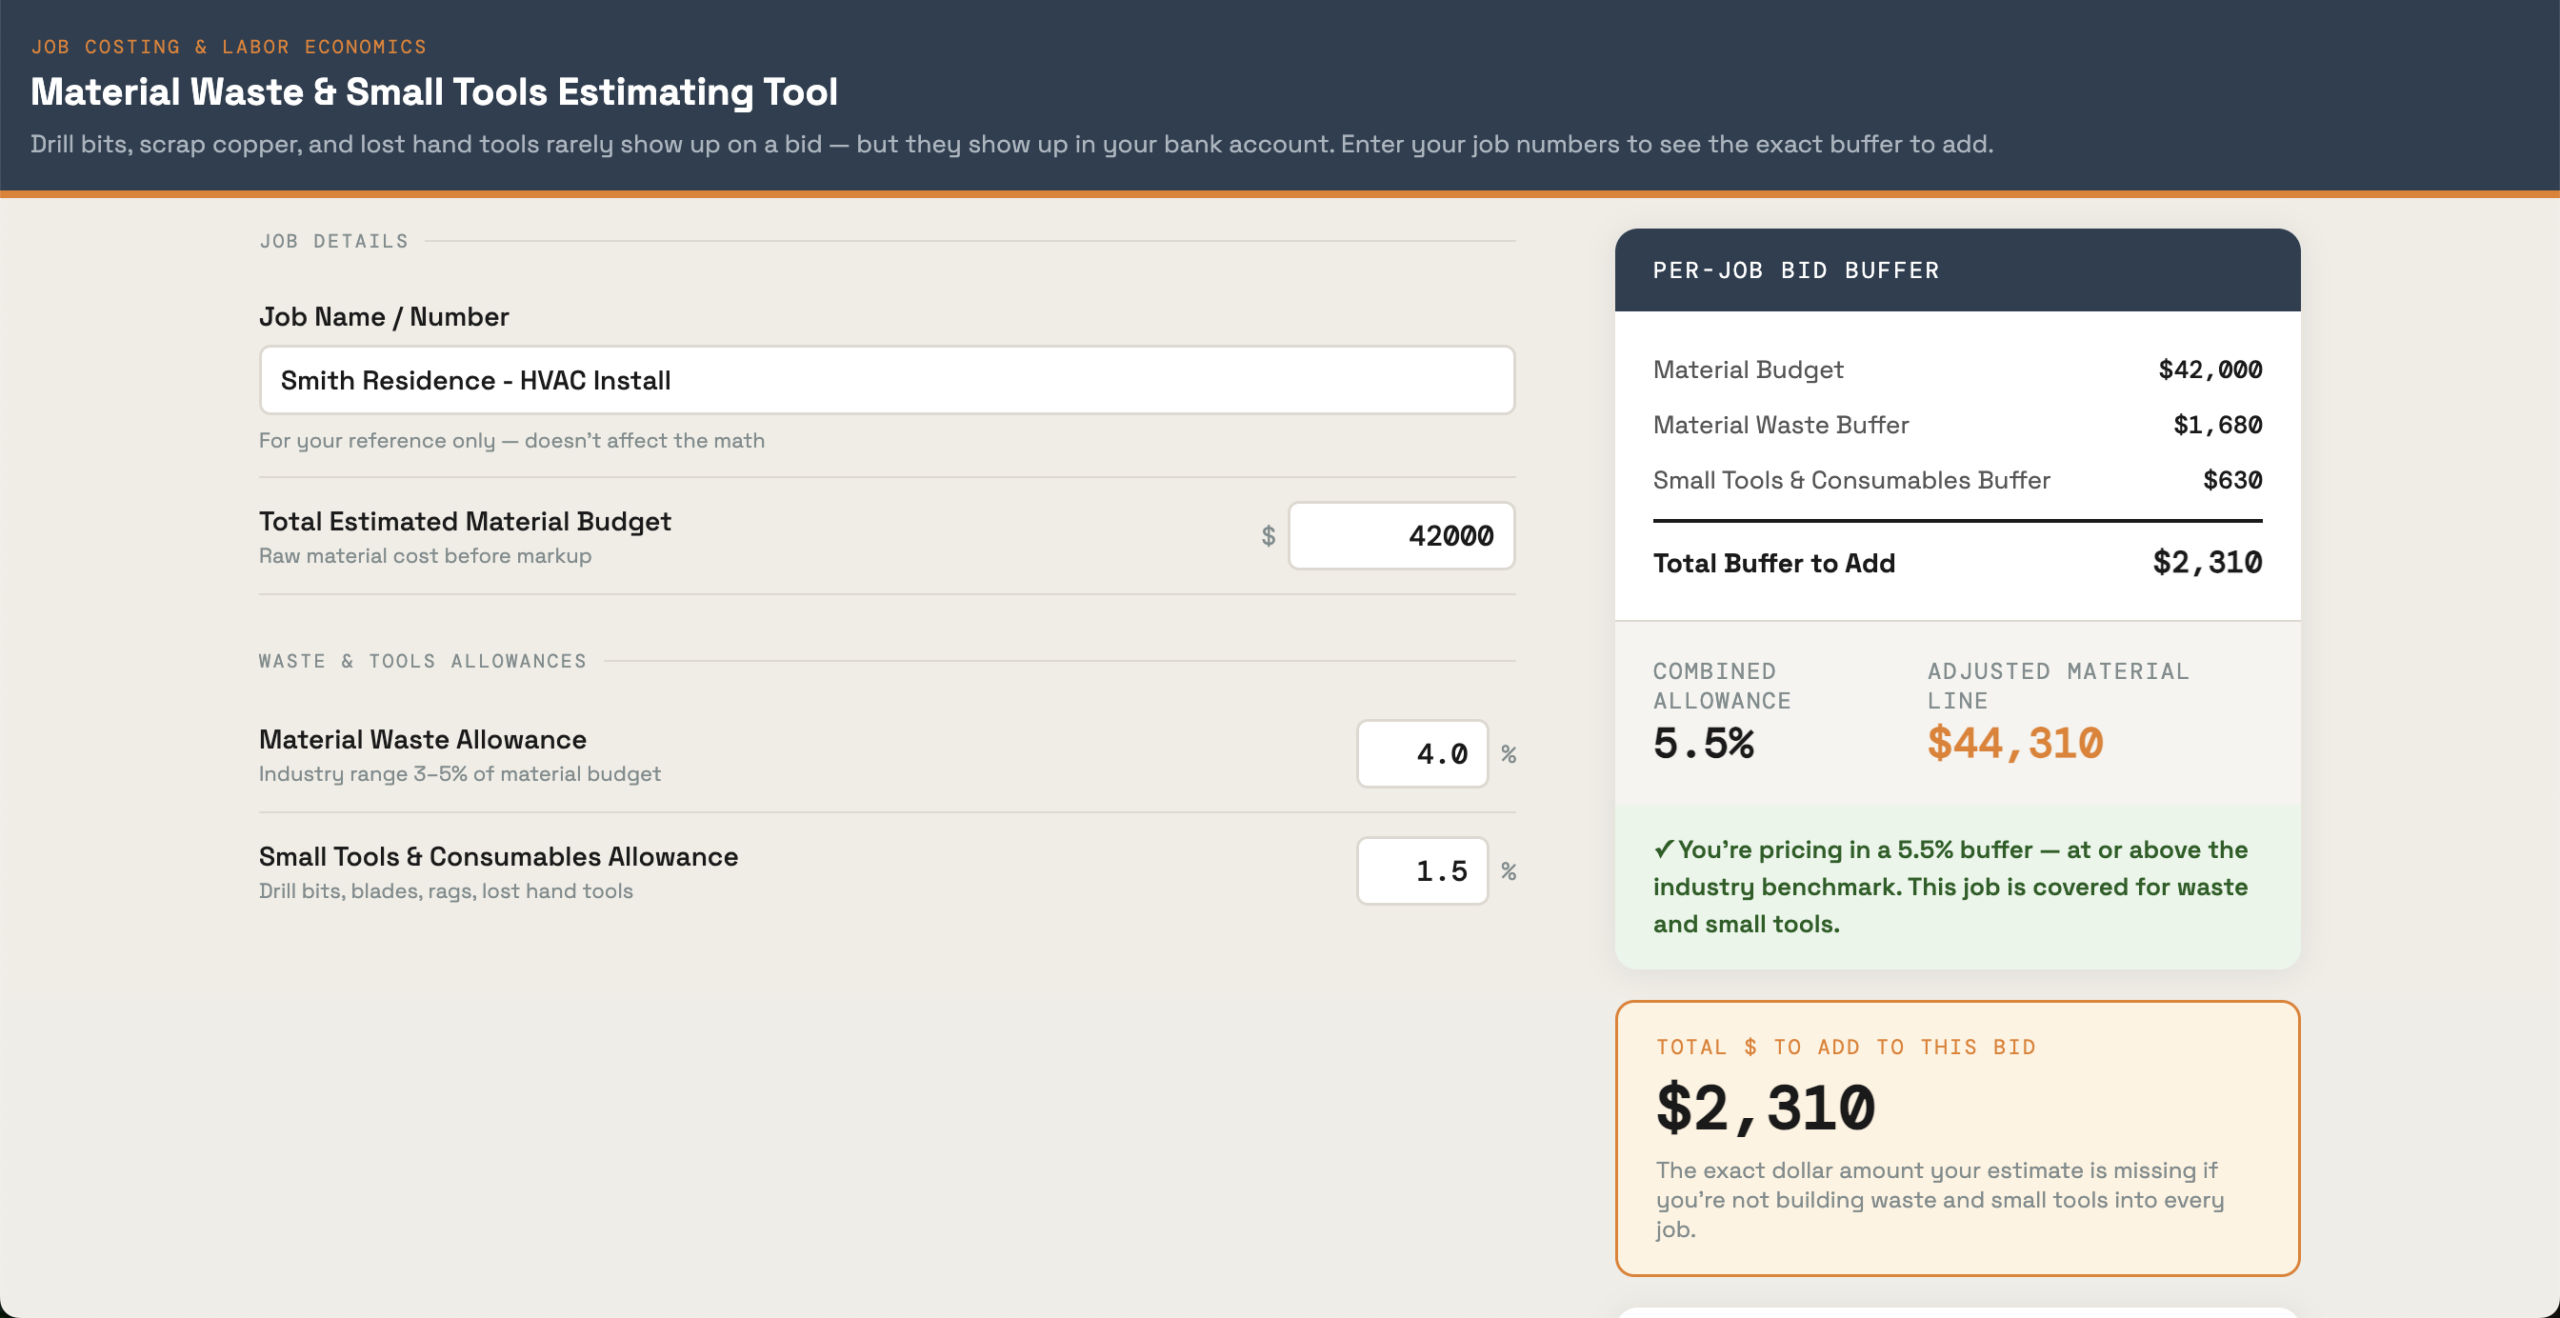This screenshot has width=2560, height=1318.
Task: Click the 'JOB COSTING & LABOR ECONOMICS' heading
Action: click(x=229, y=47)
